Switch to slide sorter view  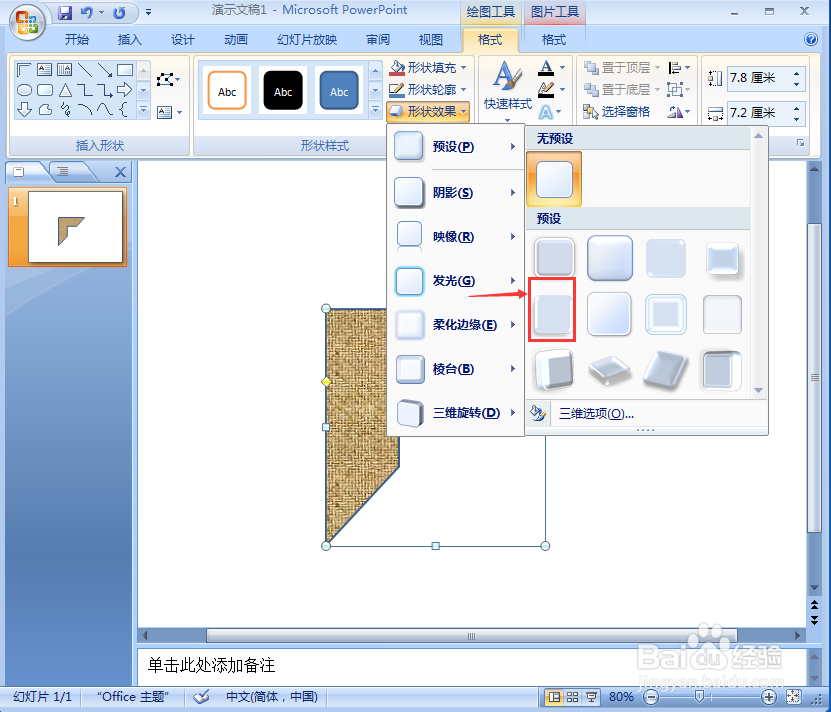click(x=572, y=697)
